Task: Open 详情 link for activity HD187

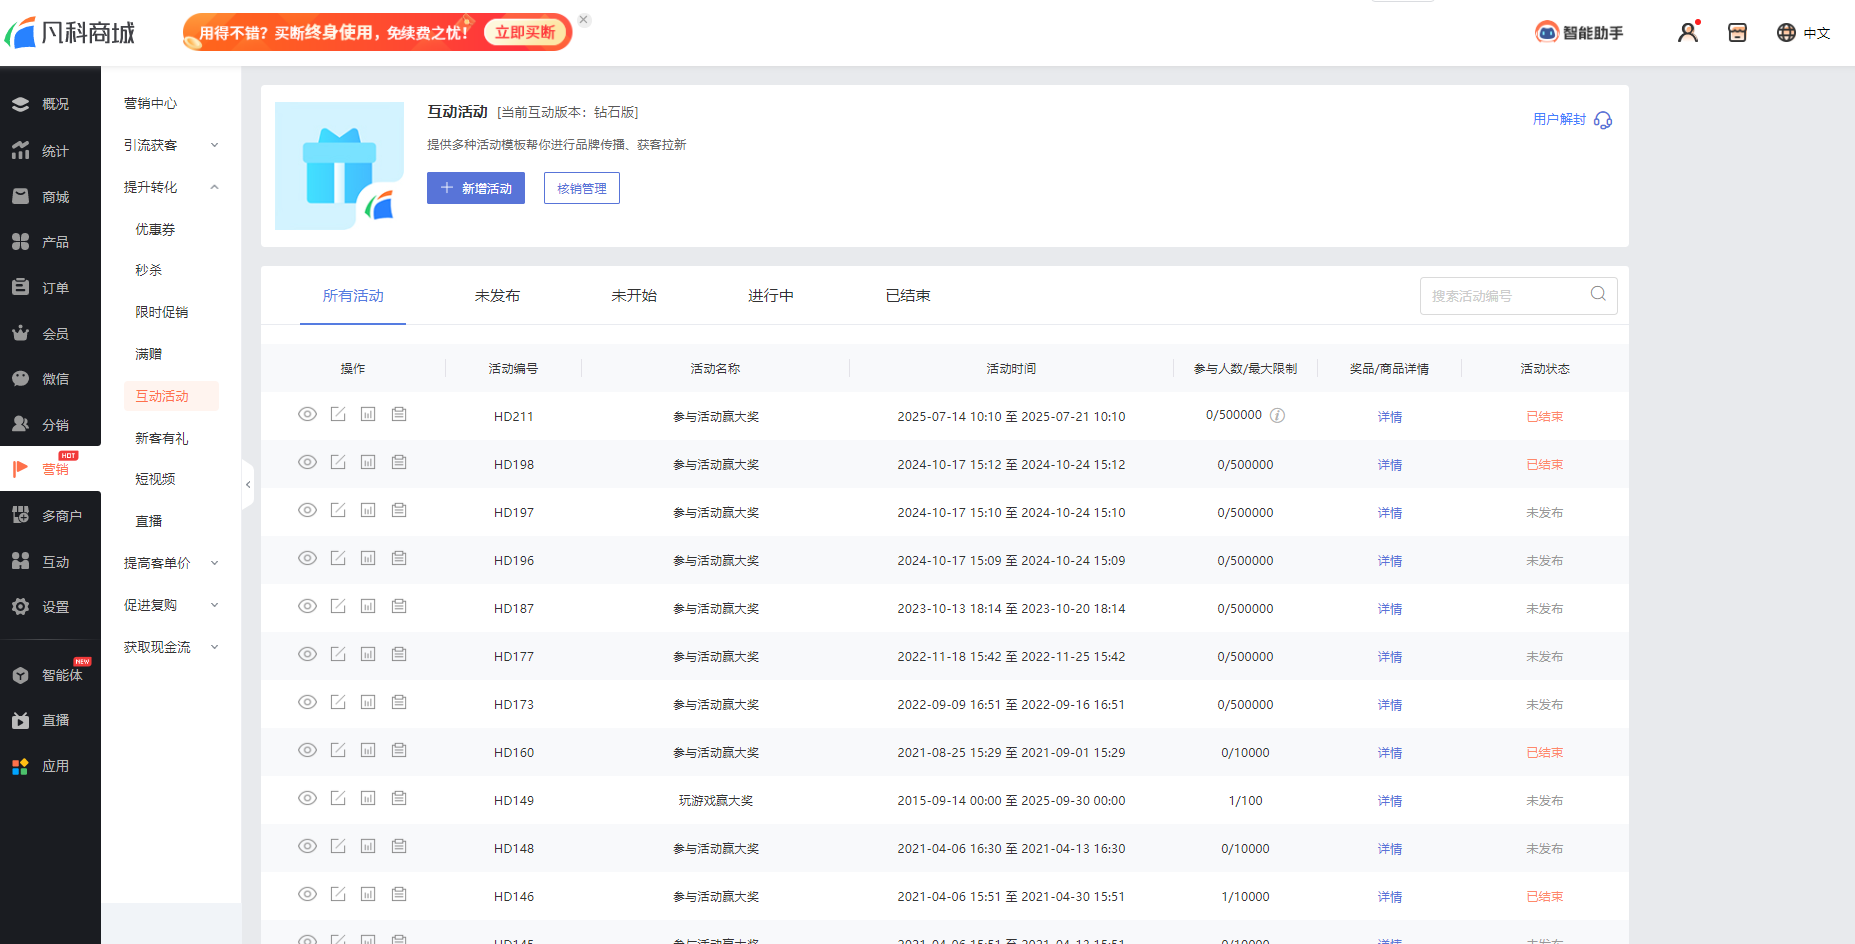Action: [1389, 609]
